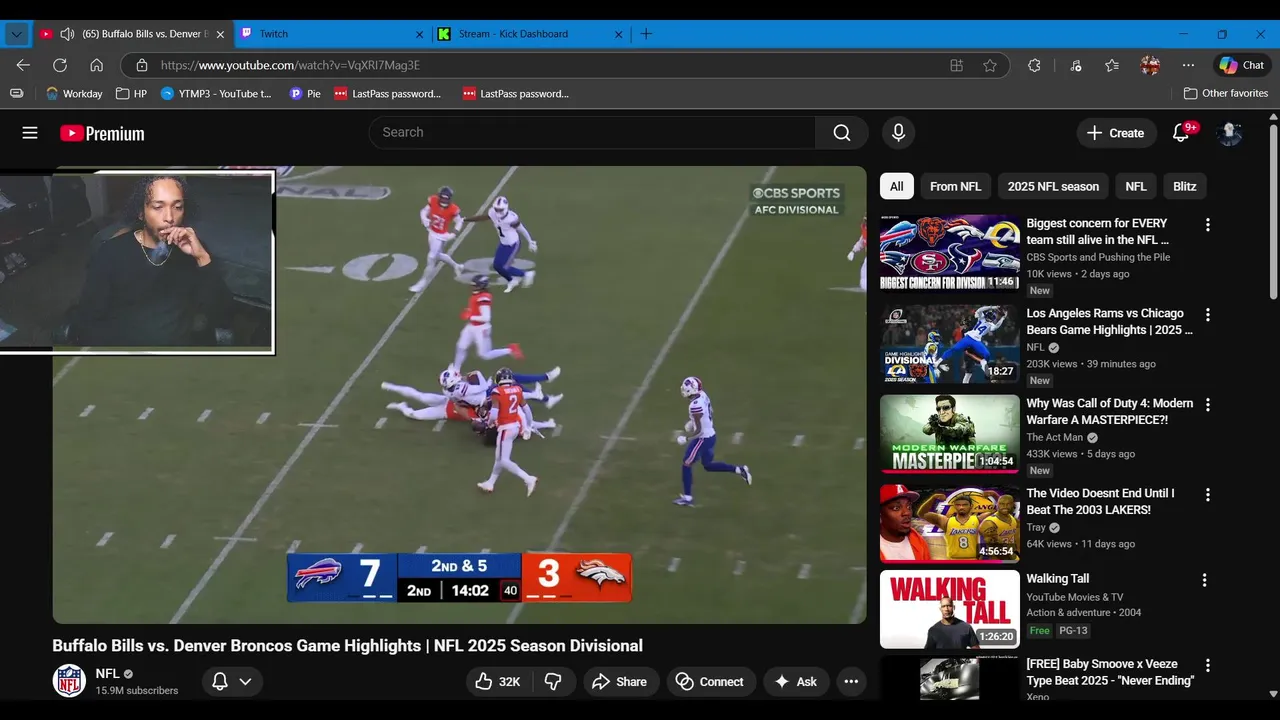Image resolution: width=1280 pixels, height=720 pixels.
Task: Open the Pie bookmark
Action: pyautogui.click(x=305, y=93)
